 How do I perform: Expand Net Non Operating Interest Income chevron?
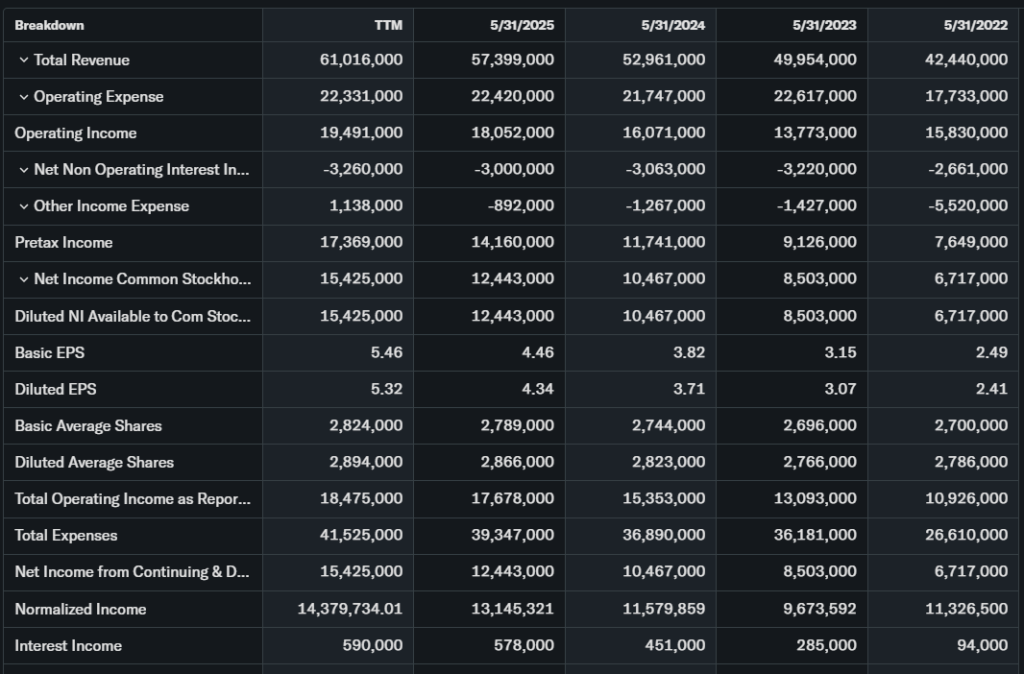point(23,170)
